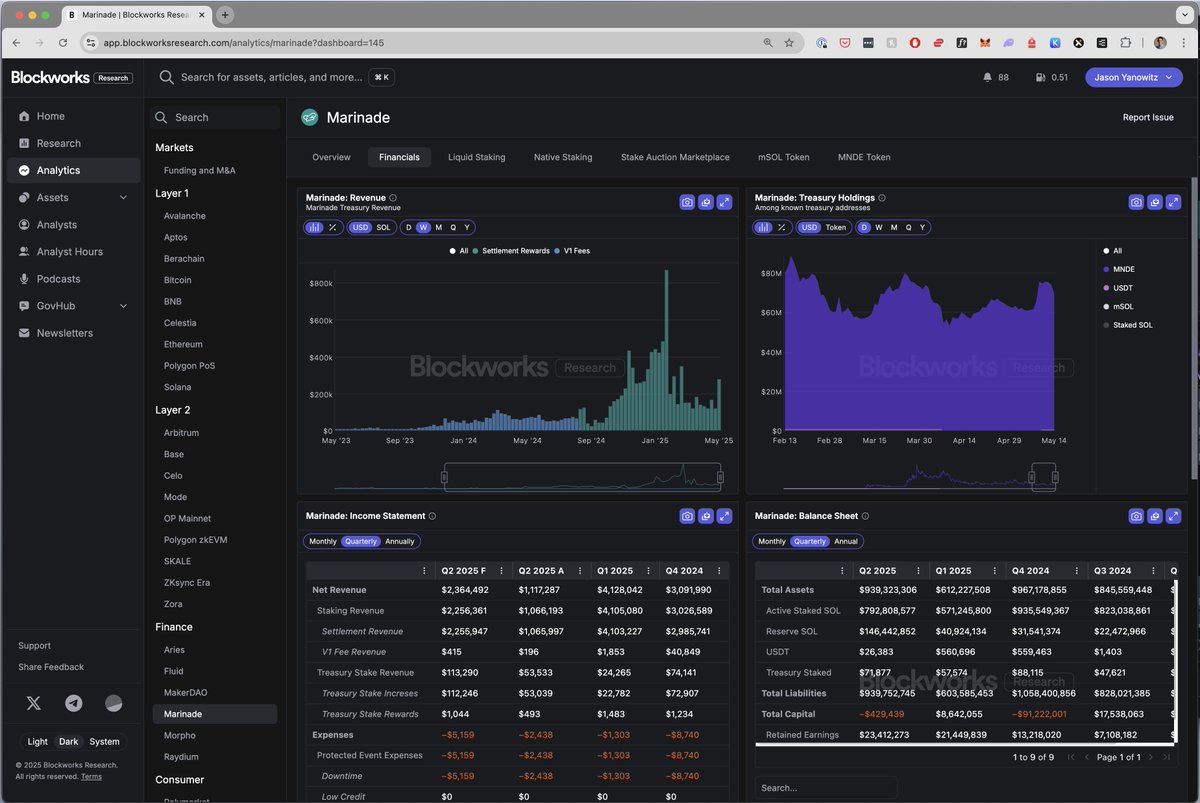Select Light theme in sidebar
The image size is (1200, 803).
(37, 742)
